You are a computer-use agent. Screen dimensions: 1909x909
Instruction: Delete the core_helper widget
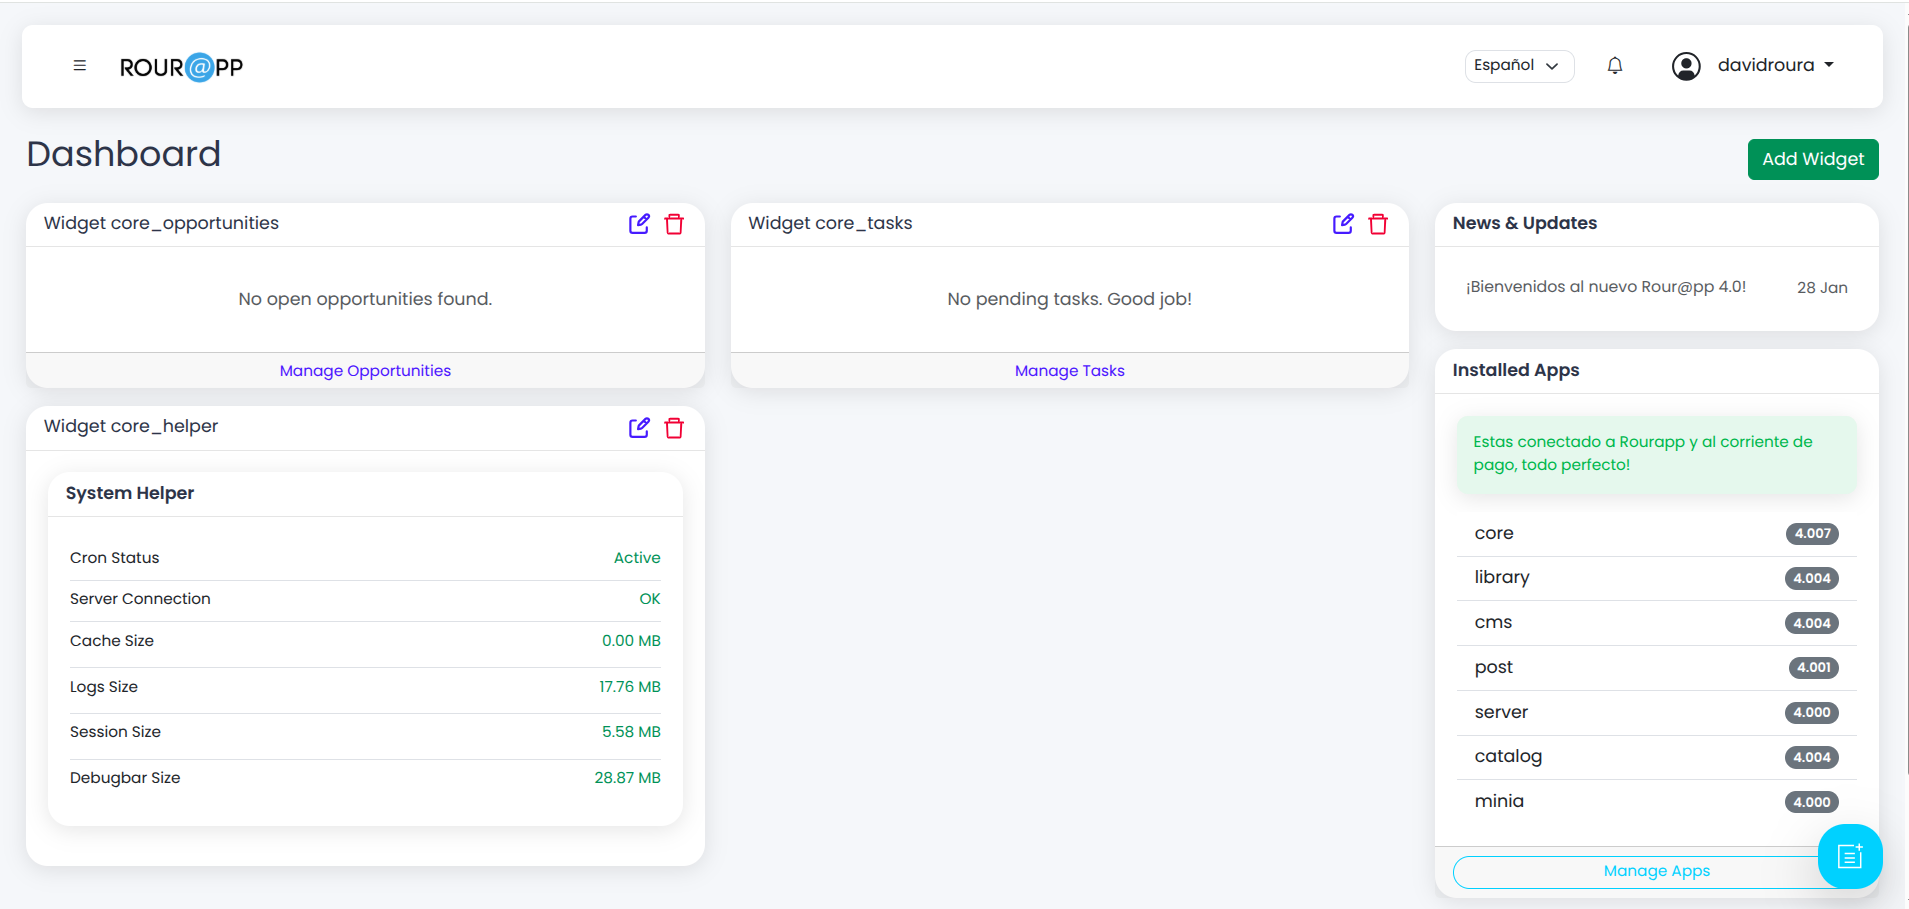[674, 428]
